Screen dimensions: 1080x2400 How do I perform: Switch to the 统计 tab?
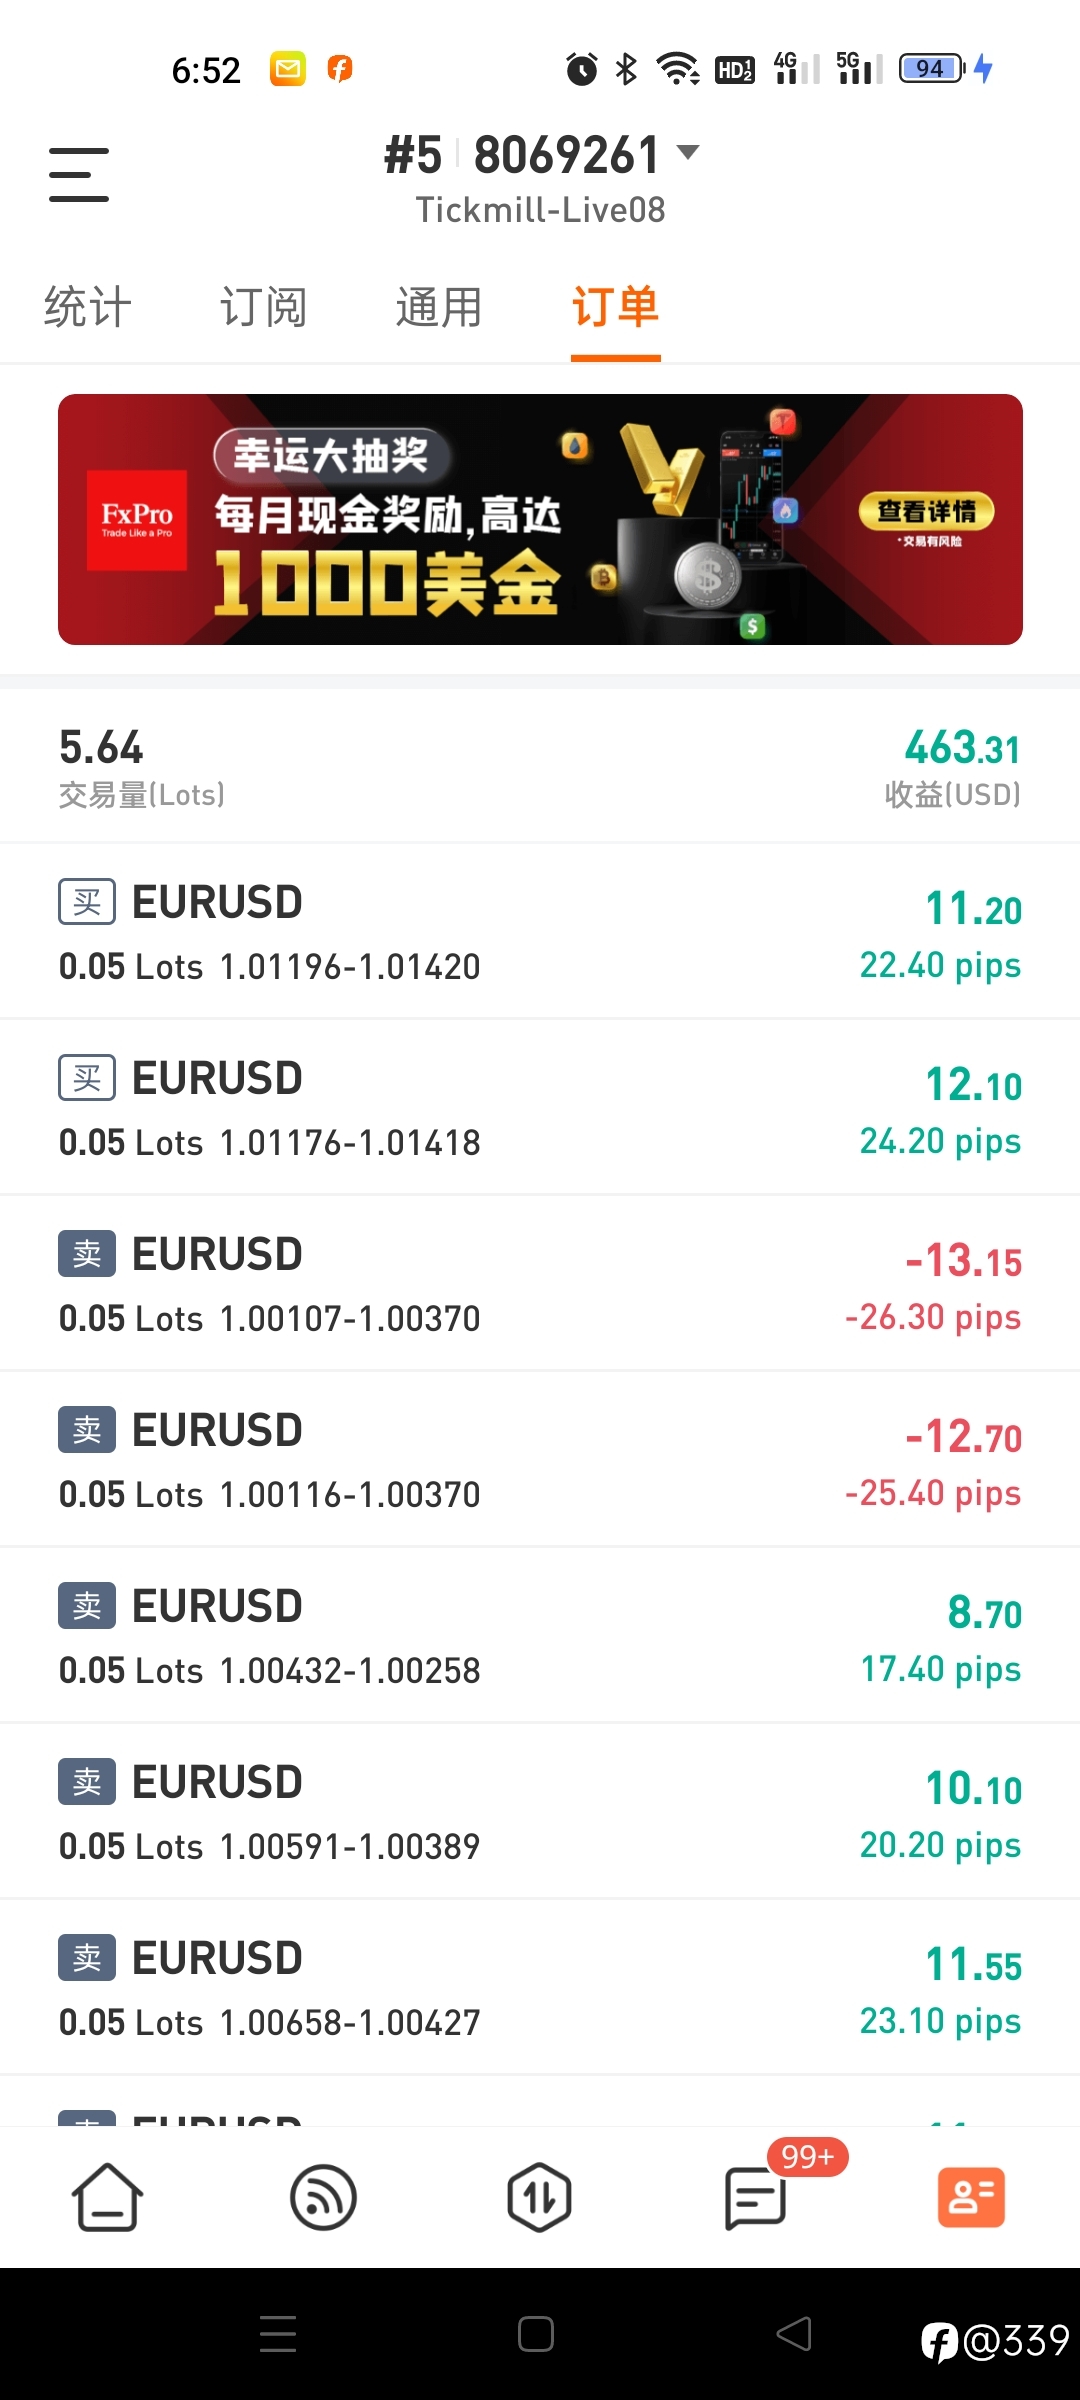click(x=88, y=307)
